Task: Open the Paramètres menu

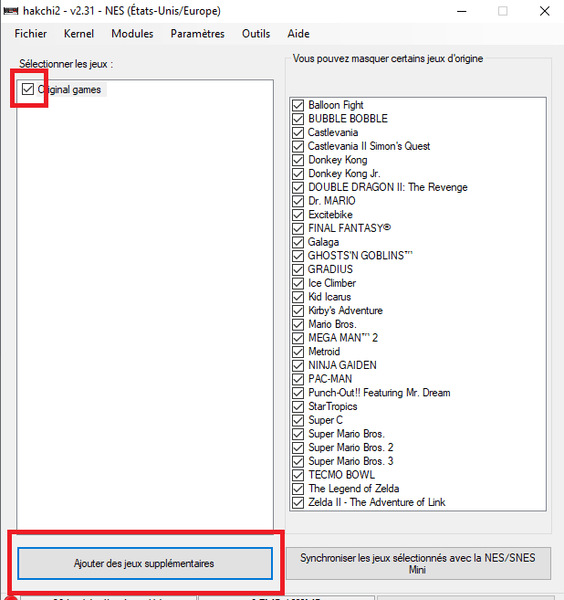Action: 197,34
